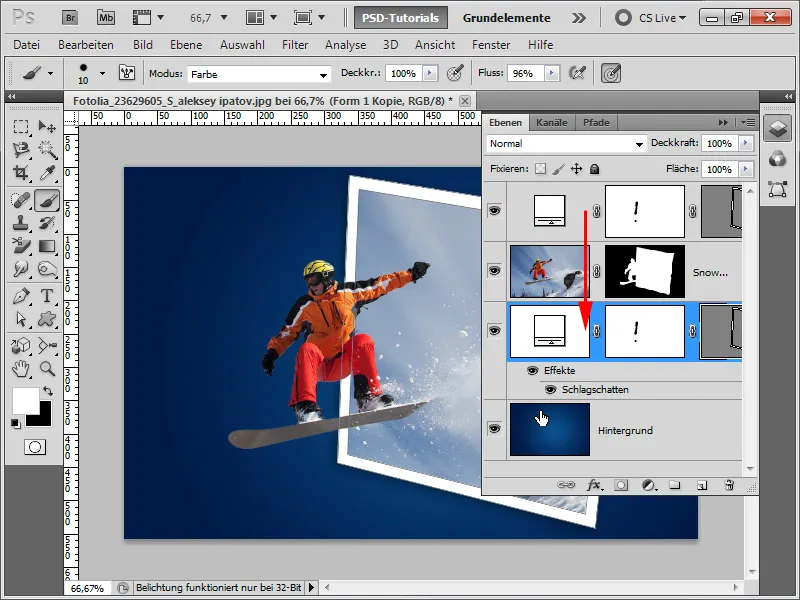800x600 pixels.
Task: Toggle airbrush mode
Action: [577, 73]
